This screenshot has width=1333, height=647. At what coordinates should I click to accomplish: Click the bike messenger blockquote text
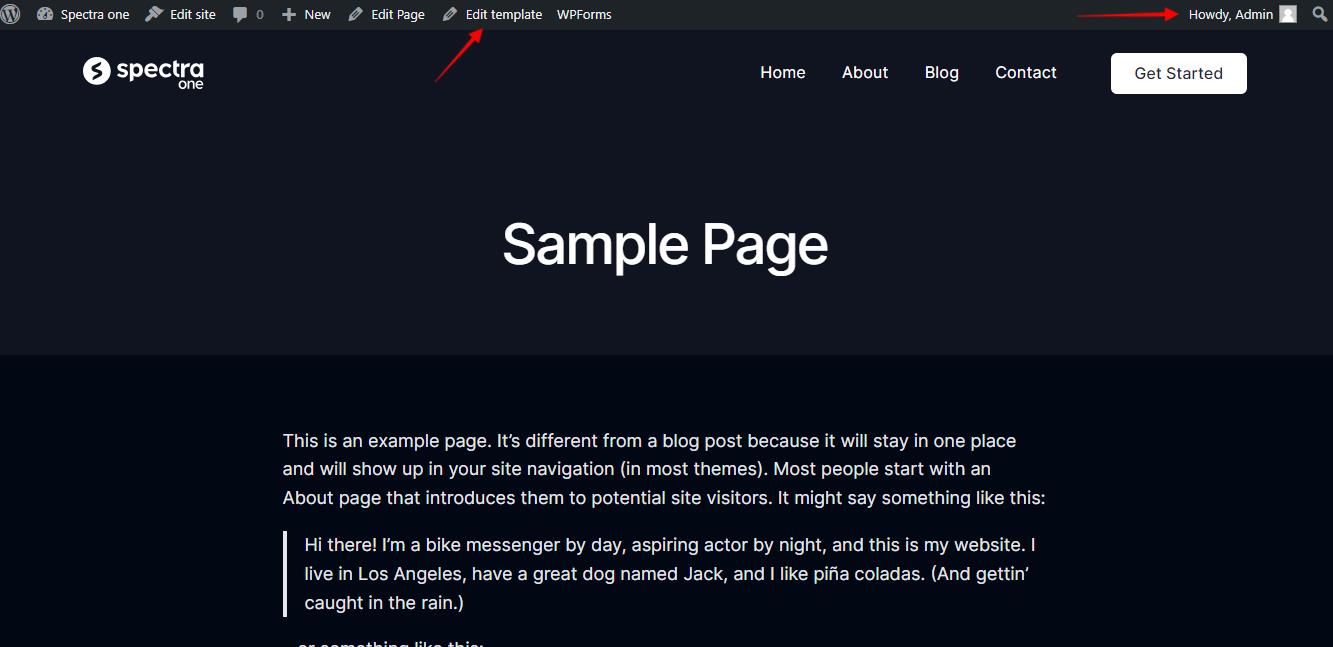tap(669, 574)
